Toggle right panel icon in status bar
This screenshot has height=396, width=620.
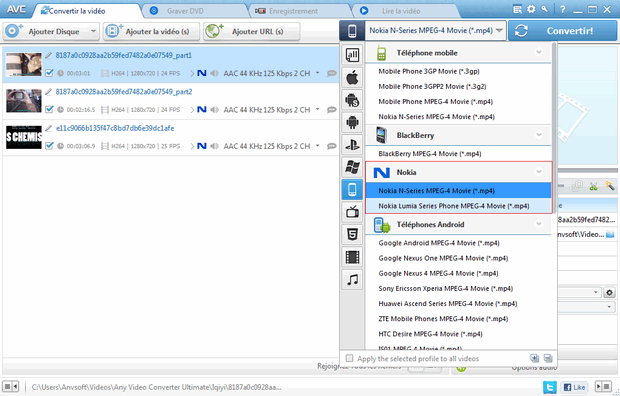pyautogui.click(x=604, y=386)
